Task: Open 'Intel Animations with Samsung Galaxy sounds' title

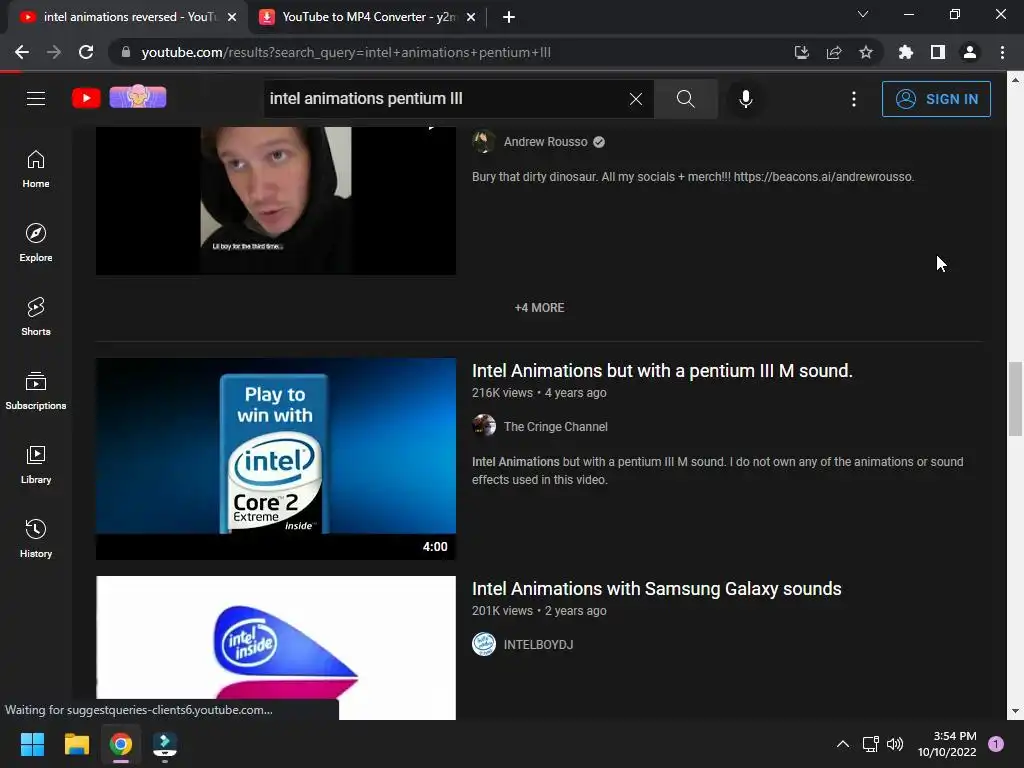Action: pyautogui.click(x=656, y=588)
